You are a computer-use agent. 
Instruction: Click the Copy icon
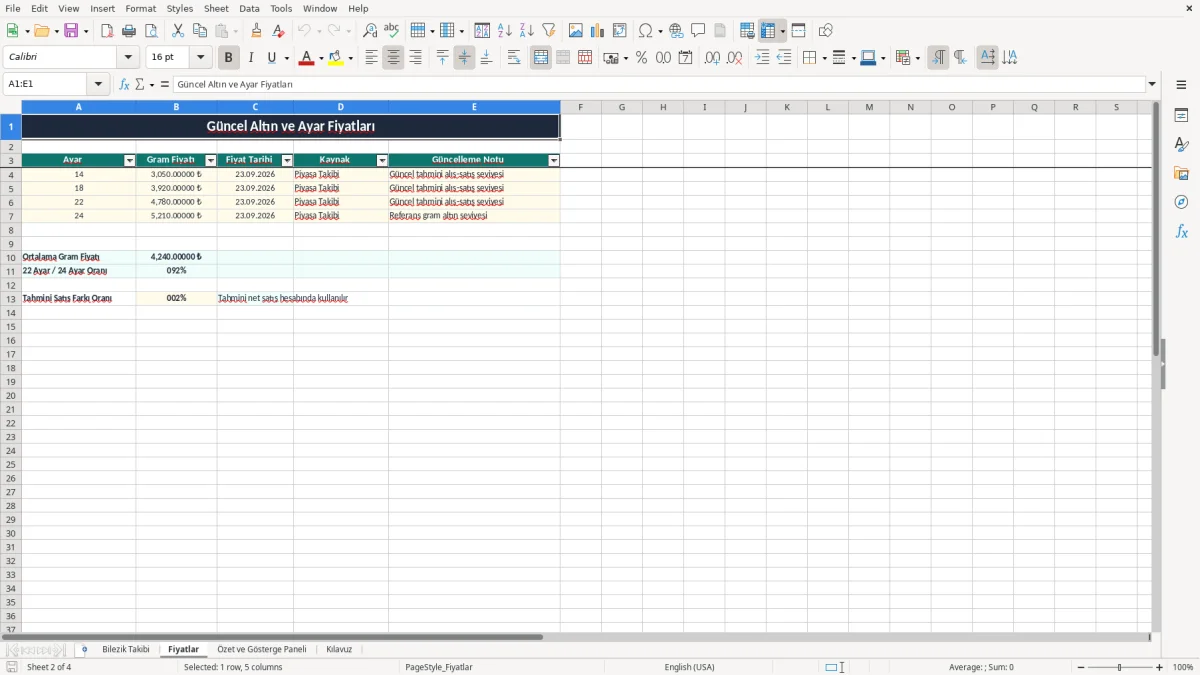(x=200, y=31)
